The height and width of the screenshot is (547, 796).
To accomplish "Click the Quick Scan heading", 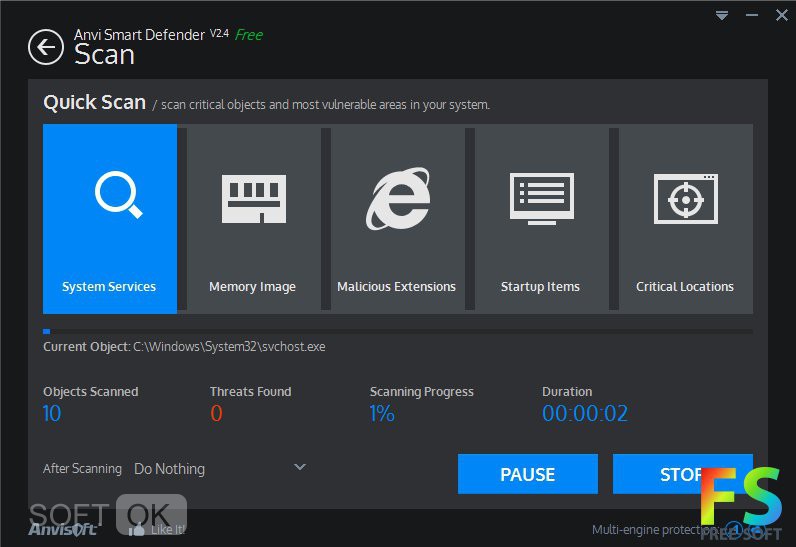I will tap(94, 102).
